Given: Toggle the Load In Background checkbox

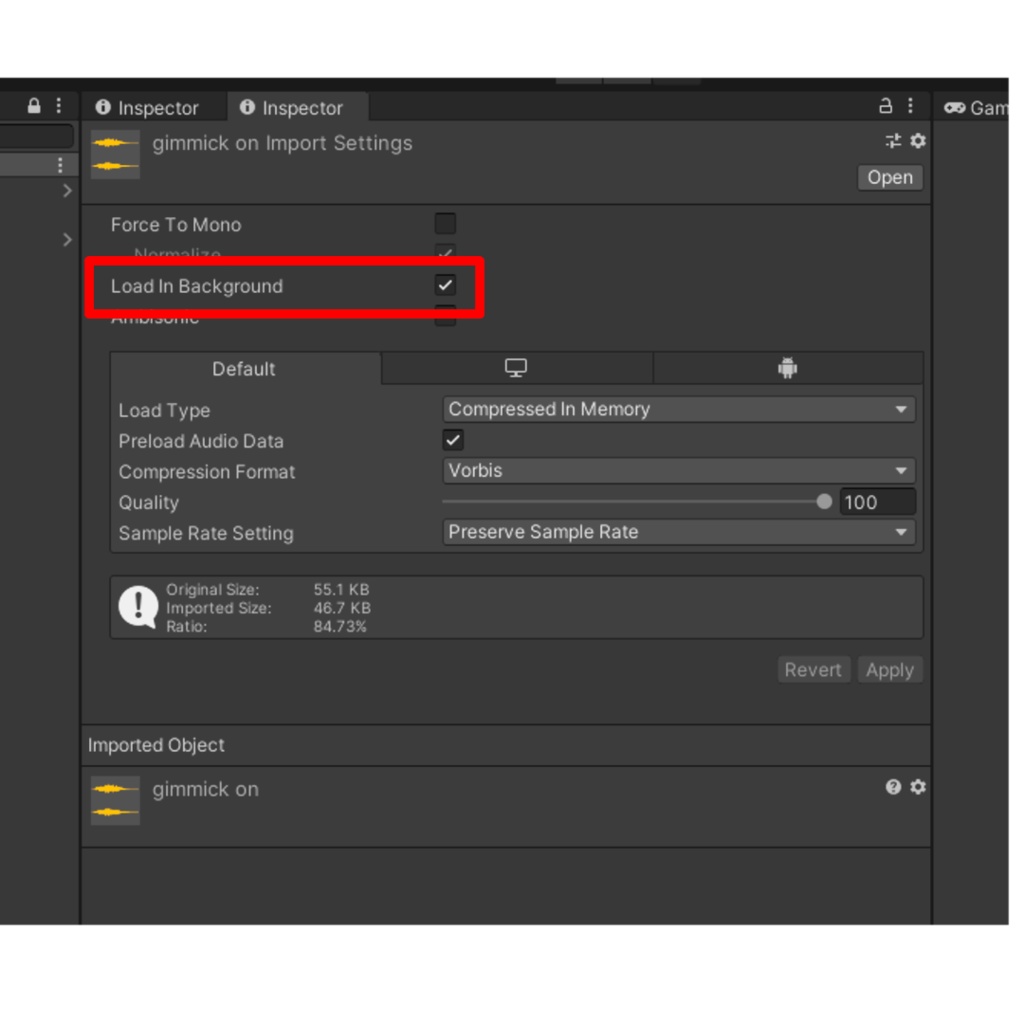Looking at the screenshot, I should tap(445, 285).
